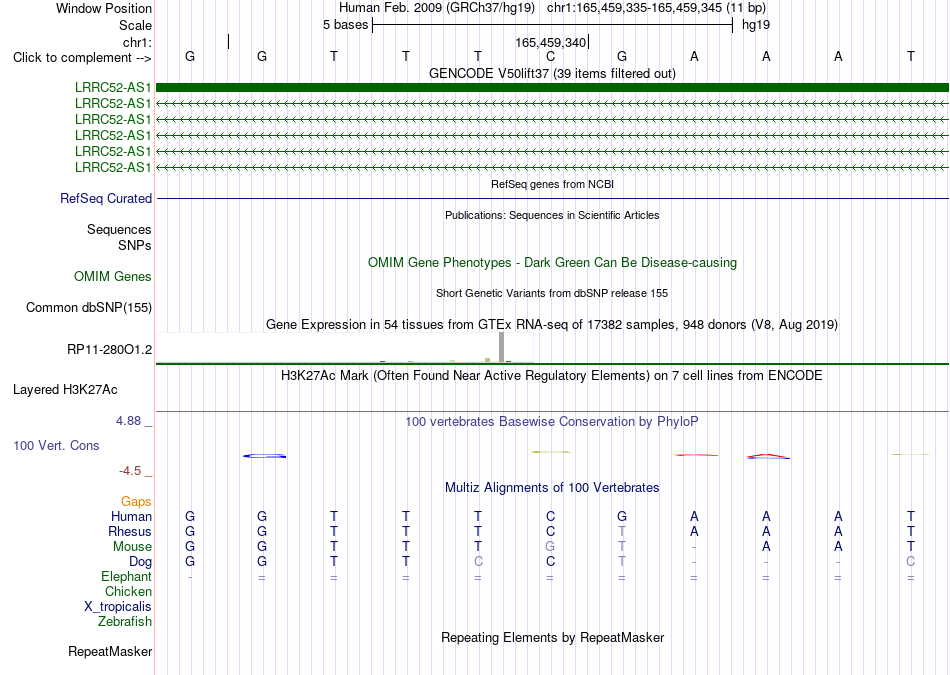The width and height of the screenshot is (950, 675).
Task: Click the Rhesus alignment row label
Action: click(x=130, y=531)
